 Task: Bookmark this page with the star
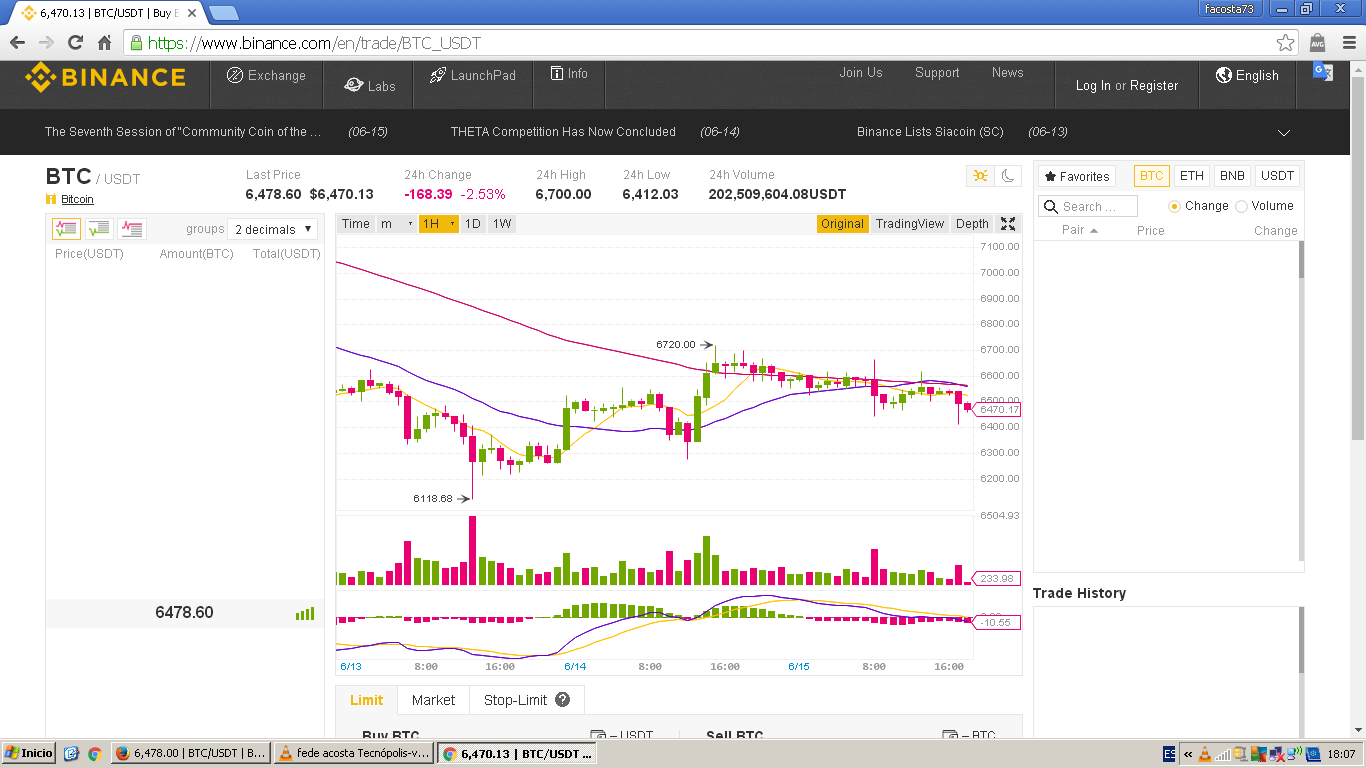point(1286,43)
